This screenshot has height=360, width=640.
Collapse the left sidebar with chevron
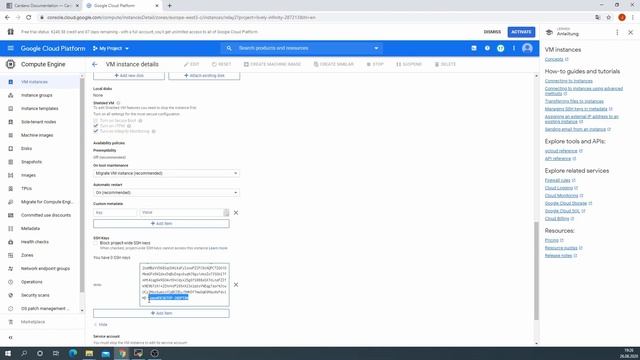coord(11,338)
